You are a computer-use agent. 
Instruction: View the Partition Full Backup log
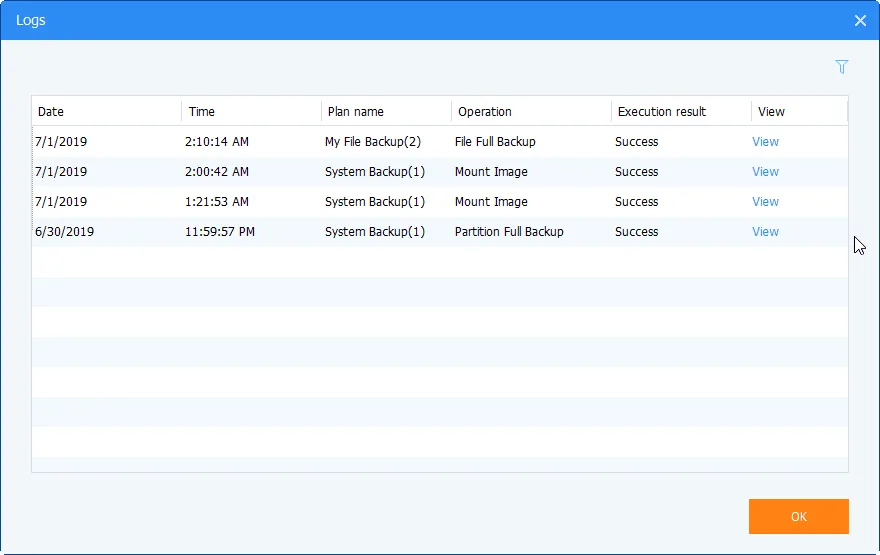pyautogui.click(x=765, y=232)
